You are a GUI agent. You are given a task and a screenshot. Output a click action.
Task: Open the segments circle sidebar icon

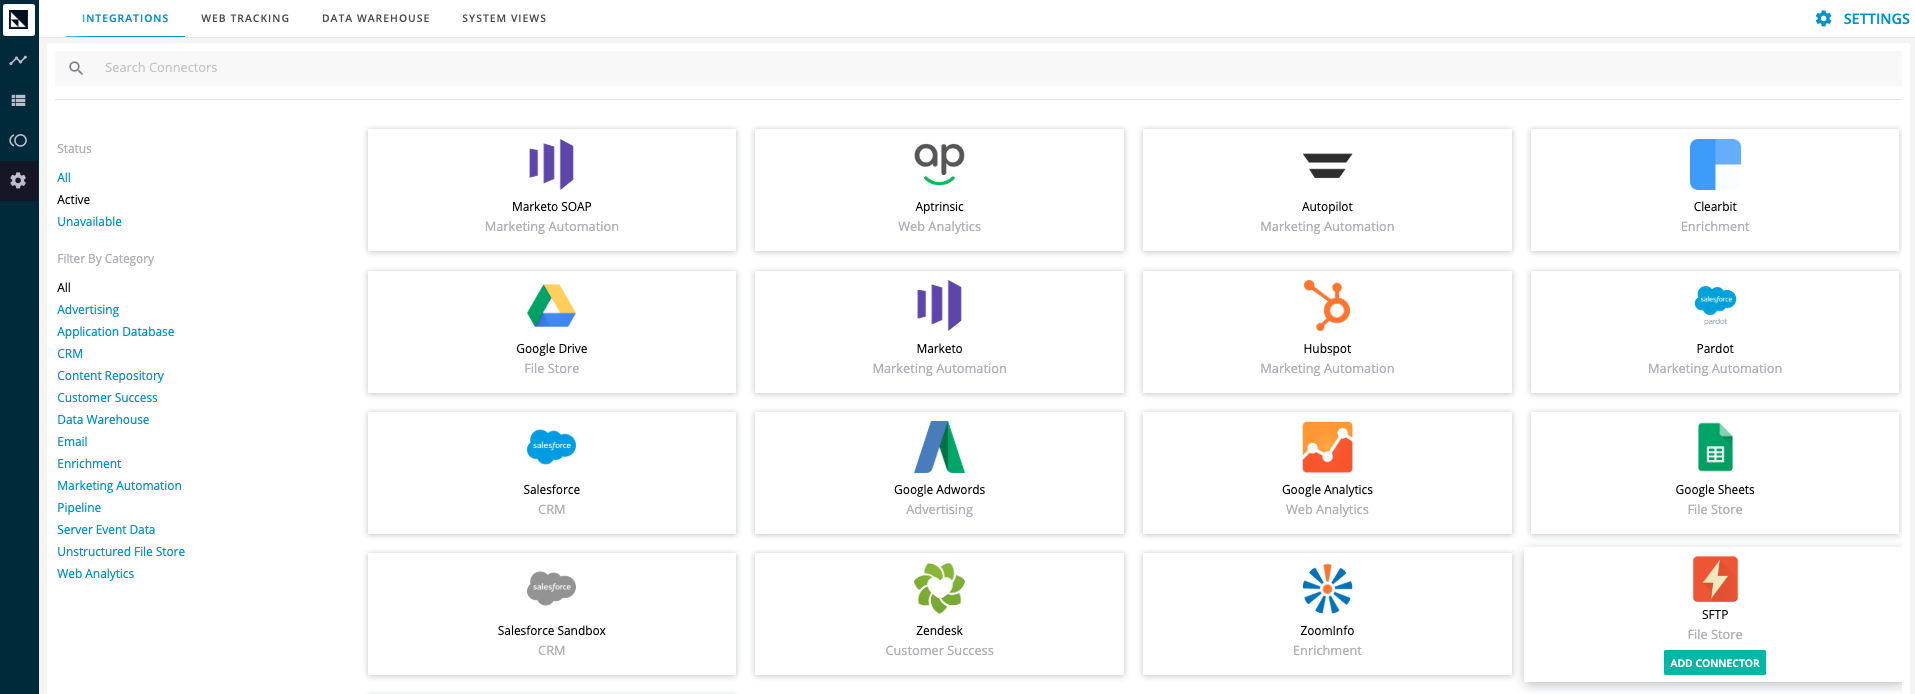pos(18,141)
